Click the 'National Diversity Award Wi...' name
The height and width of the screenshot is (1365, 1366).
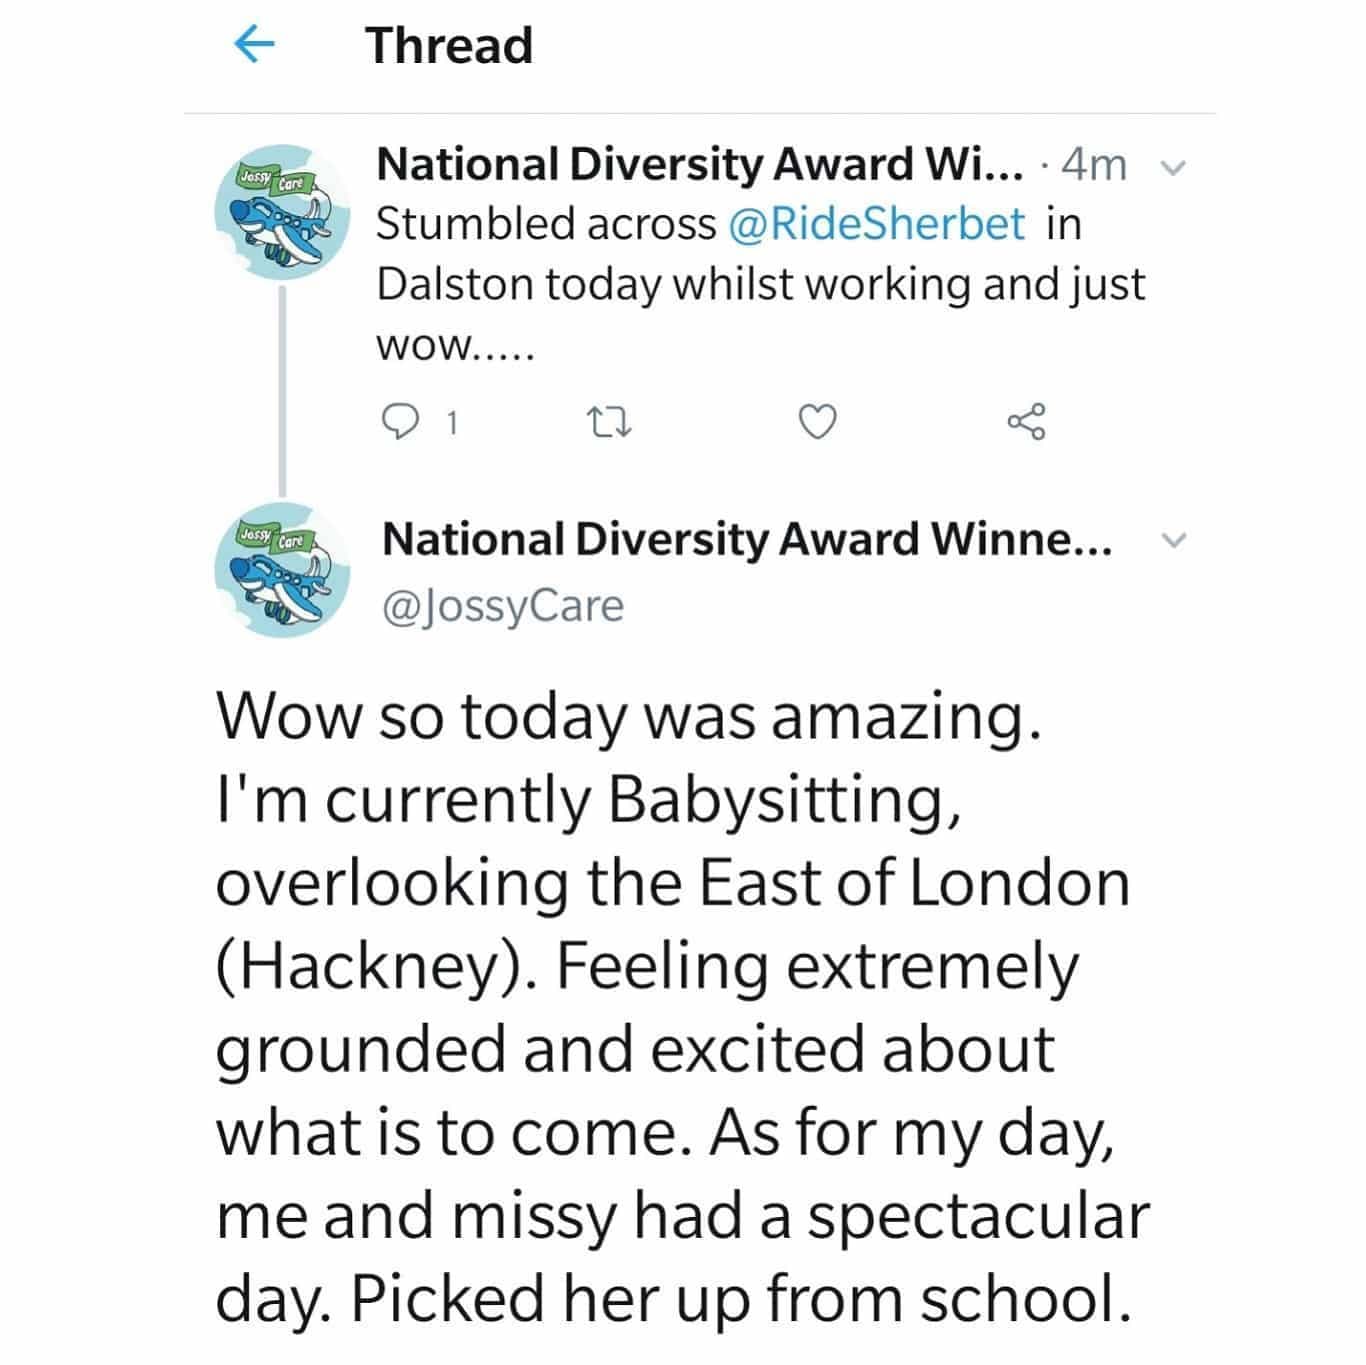(700, 165)
